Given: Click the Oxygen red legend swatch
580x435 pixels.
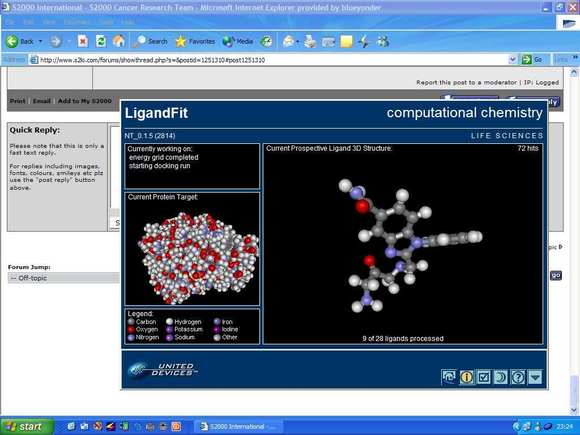Looking at the screenshot, I should 131,330.
